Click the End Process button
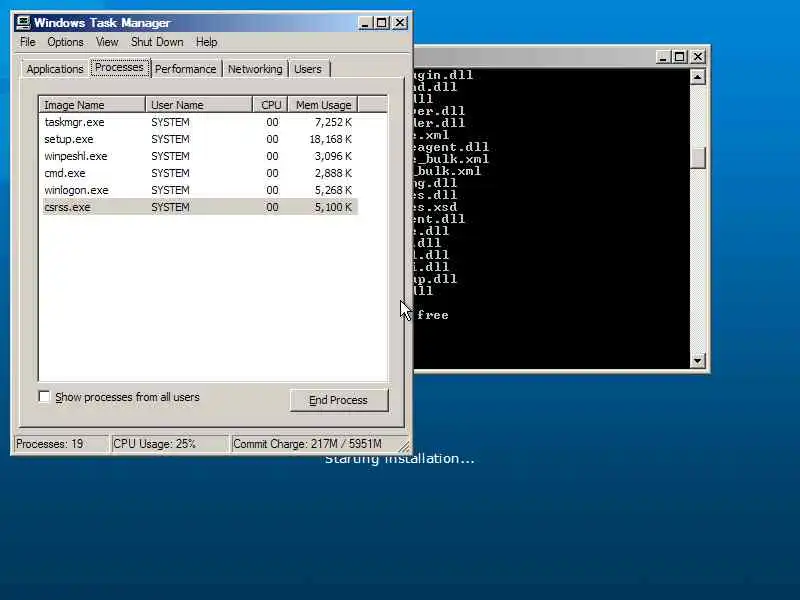Image resolution: width=800 pixels, height=600 pixels. tap(339, 400)
